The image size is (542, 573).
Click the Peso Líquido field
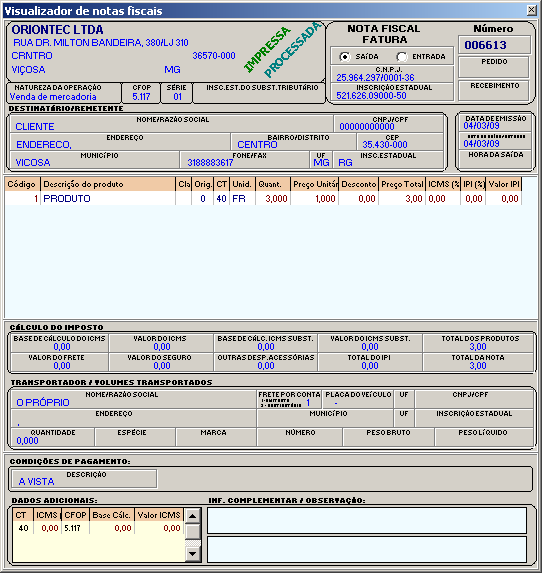[x=484, y=437]
